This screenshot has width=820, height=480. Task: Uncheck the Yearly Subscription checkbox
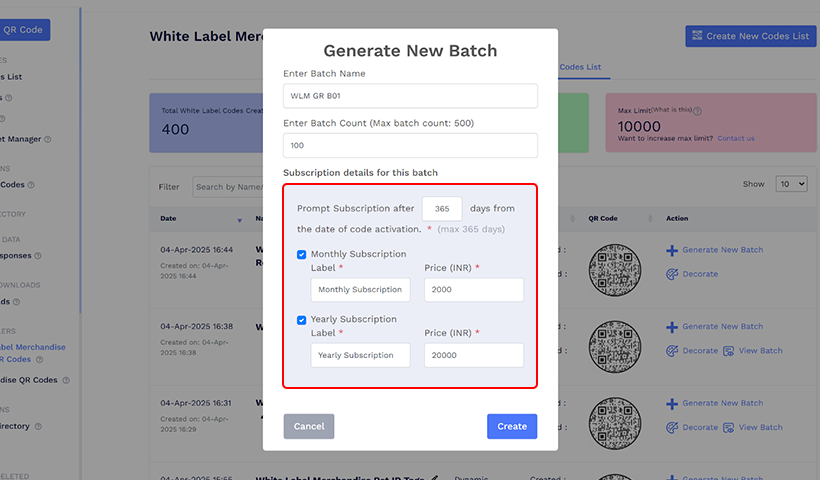click(302, 320)
